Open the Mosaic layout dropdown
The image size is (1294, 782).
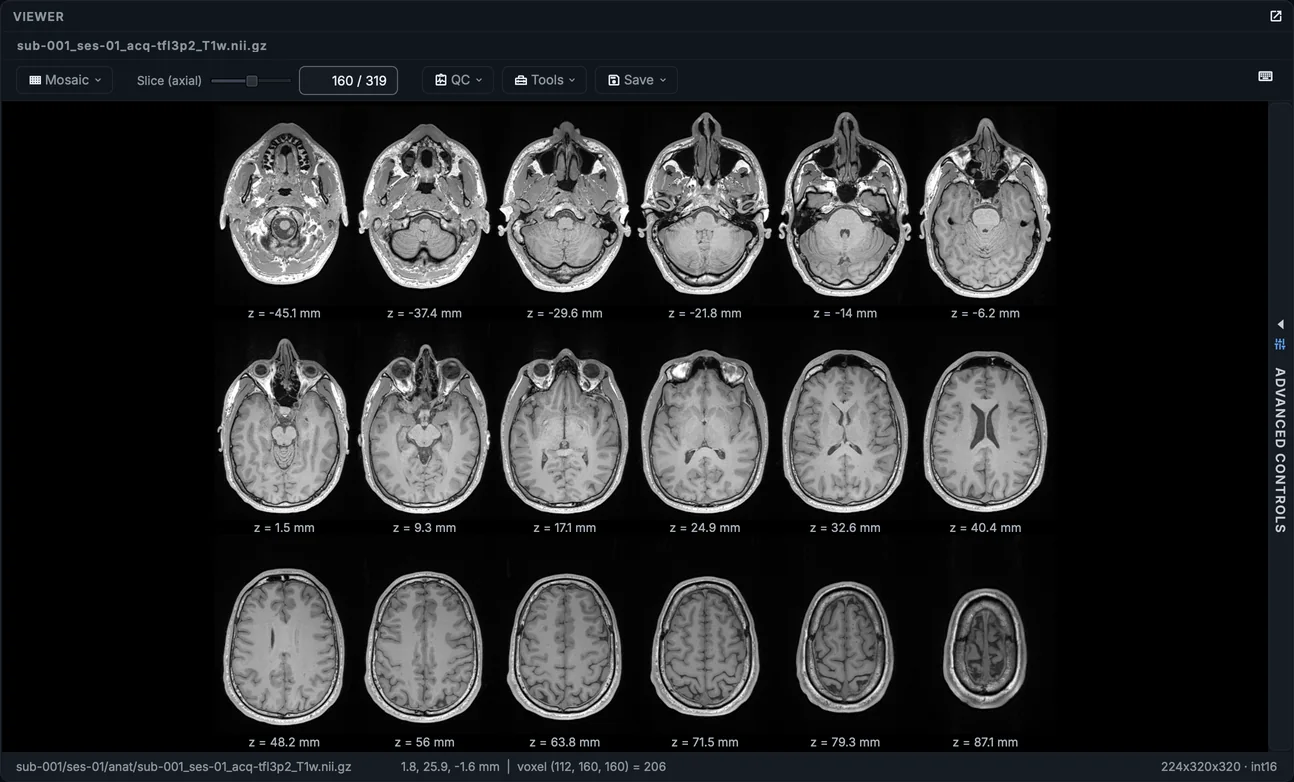tap(65, 80)
